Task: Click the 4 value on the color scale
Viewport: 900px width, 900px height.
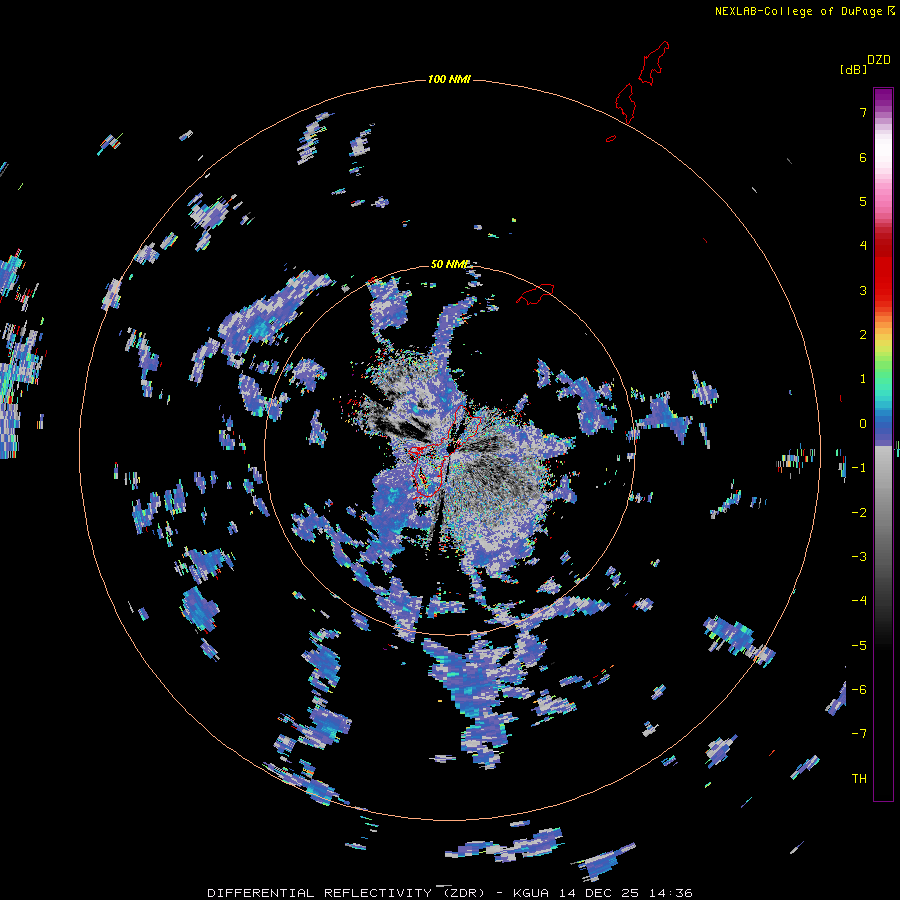Action: (863, 246)
